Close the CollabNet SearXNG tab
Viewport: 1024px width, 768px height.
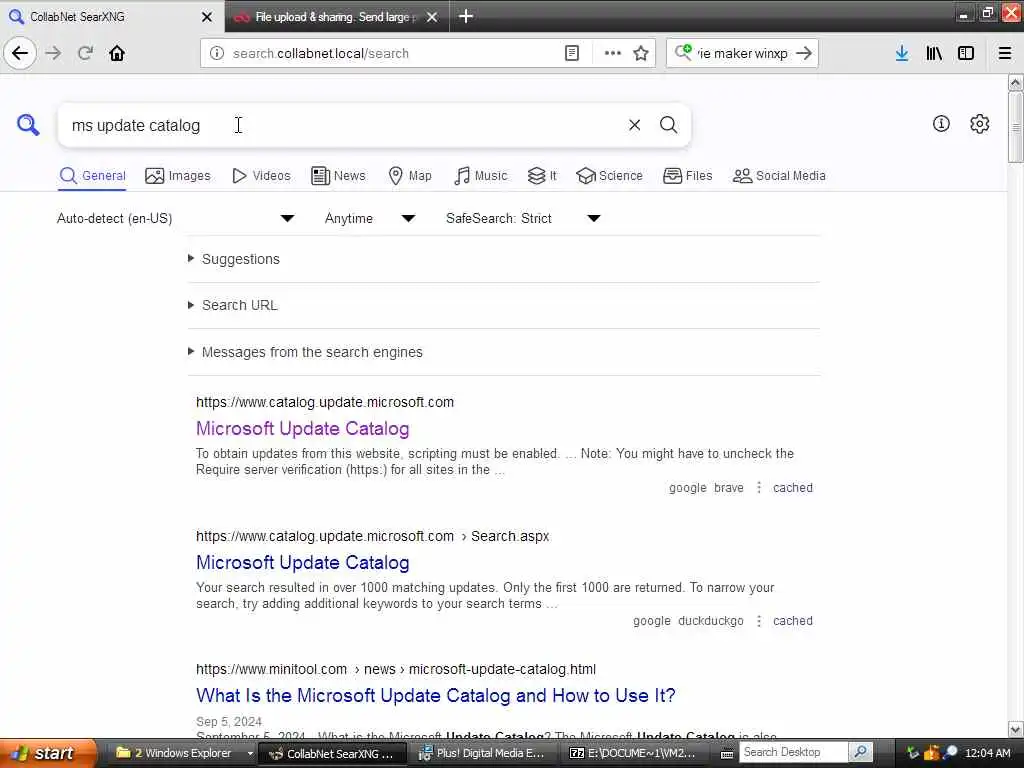pos(207,17)
